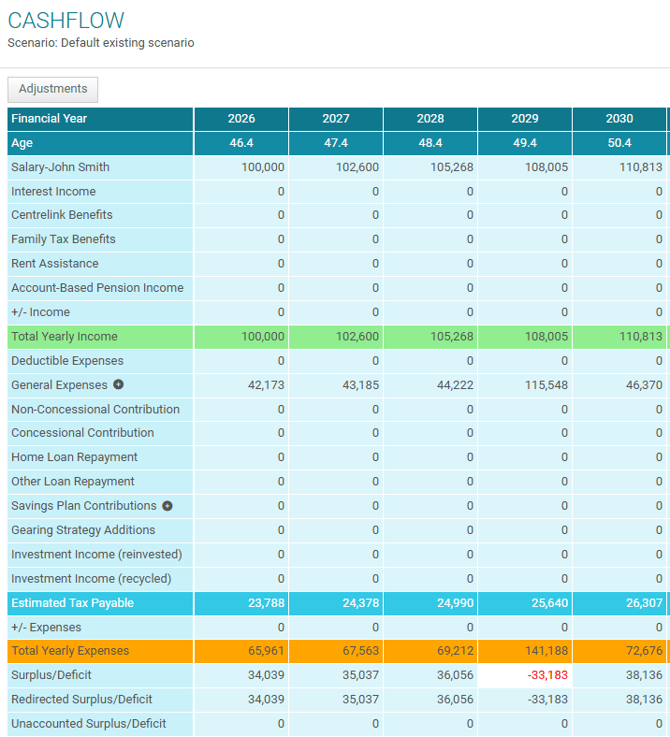Select the 2026 financial year column header
Screen dimensions: 670x737
(241, 119)
